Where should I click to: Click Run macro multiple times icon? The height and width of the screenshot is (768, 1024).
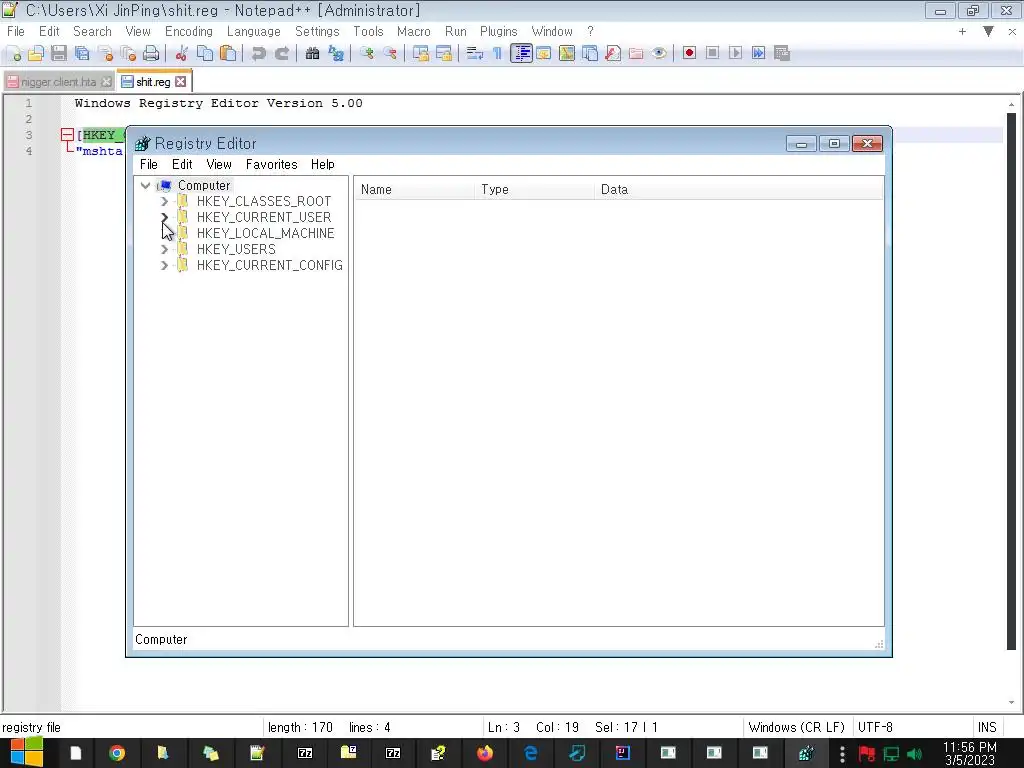tap(758, 54)
